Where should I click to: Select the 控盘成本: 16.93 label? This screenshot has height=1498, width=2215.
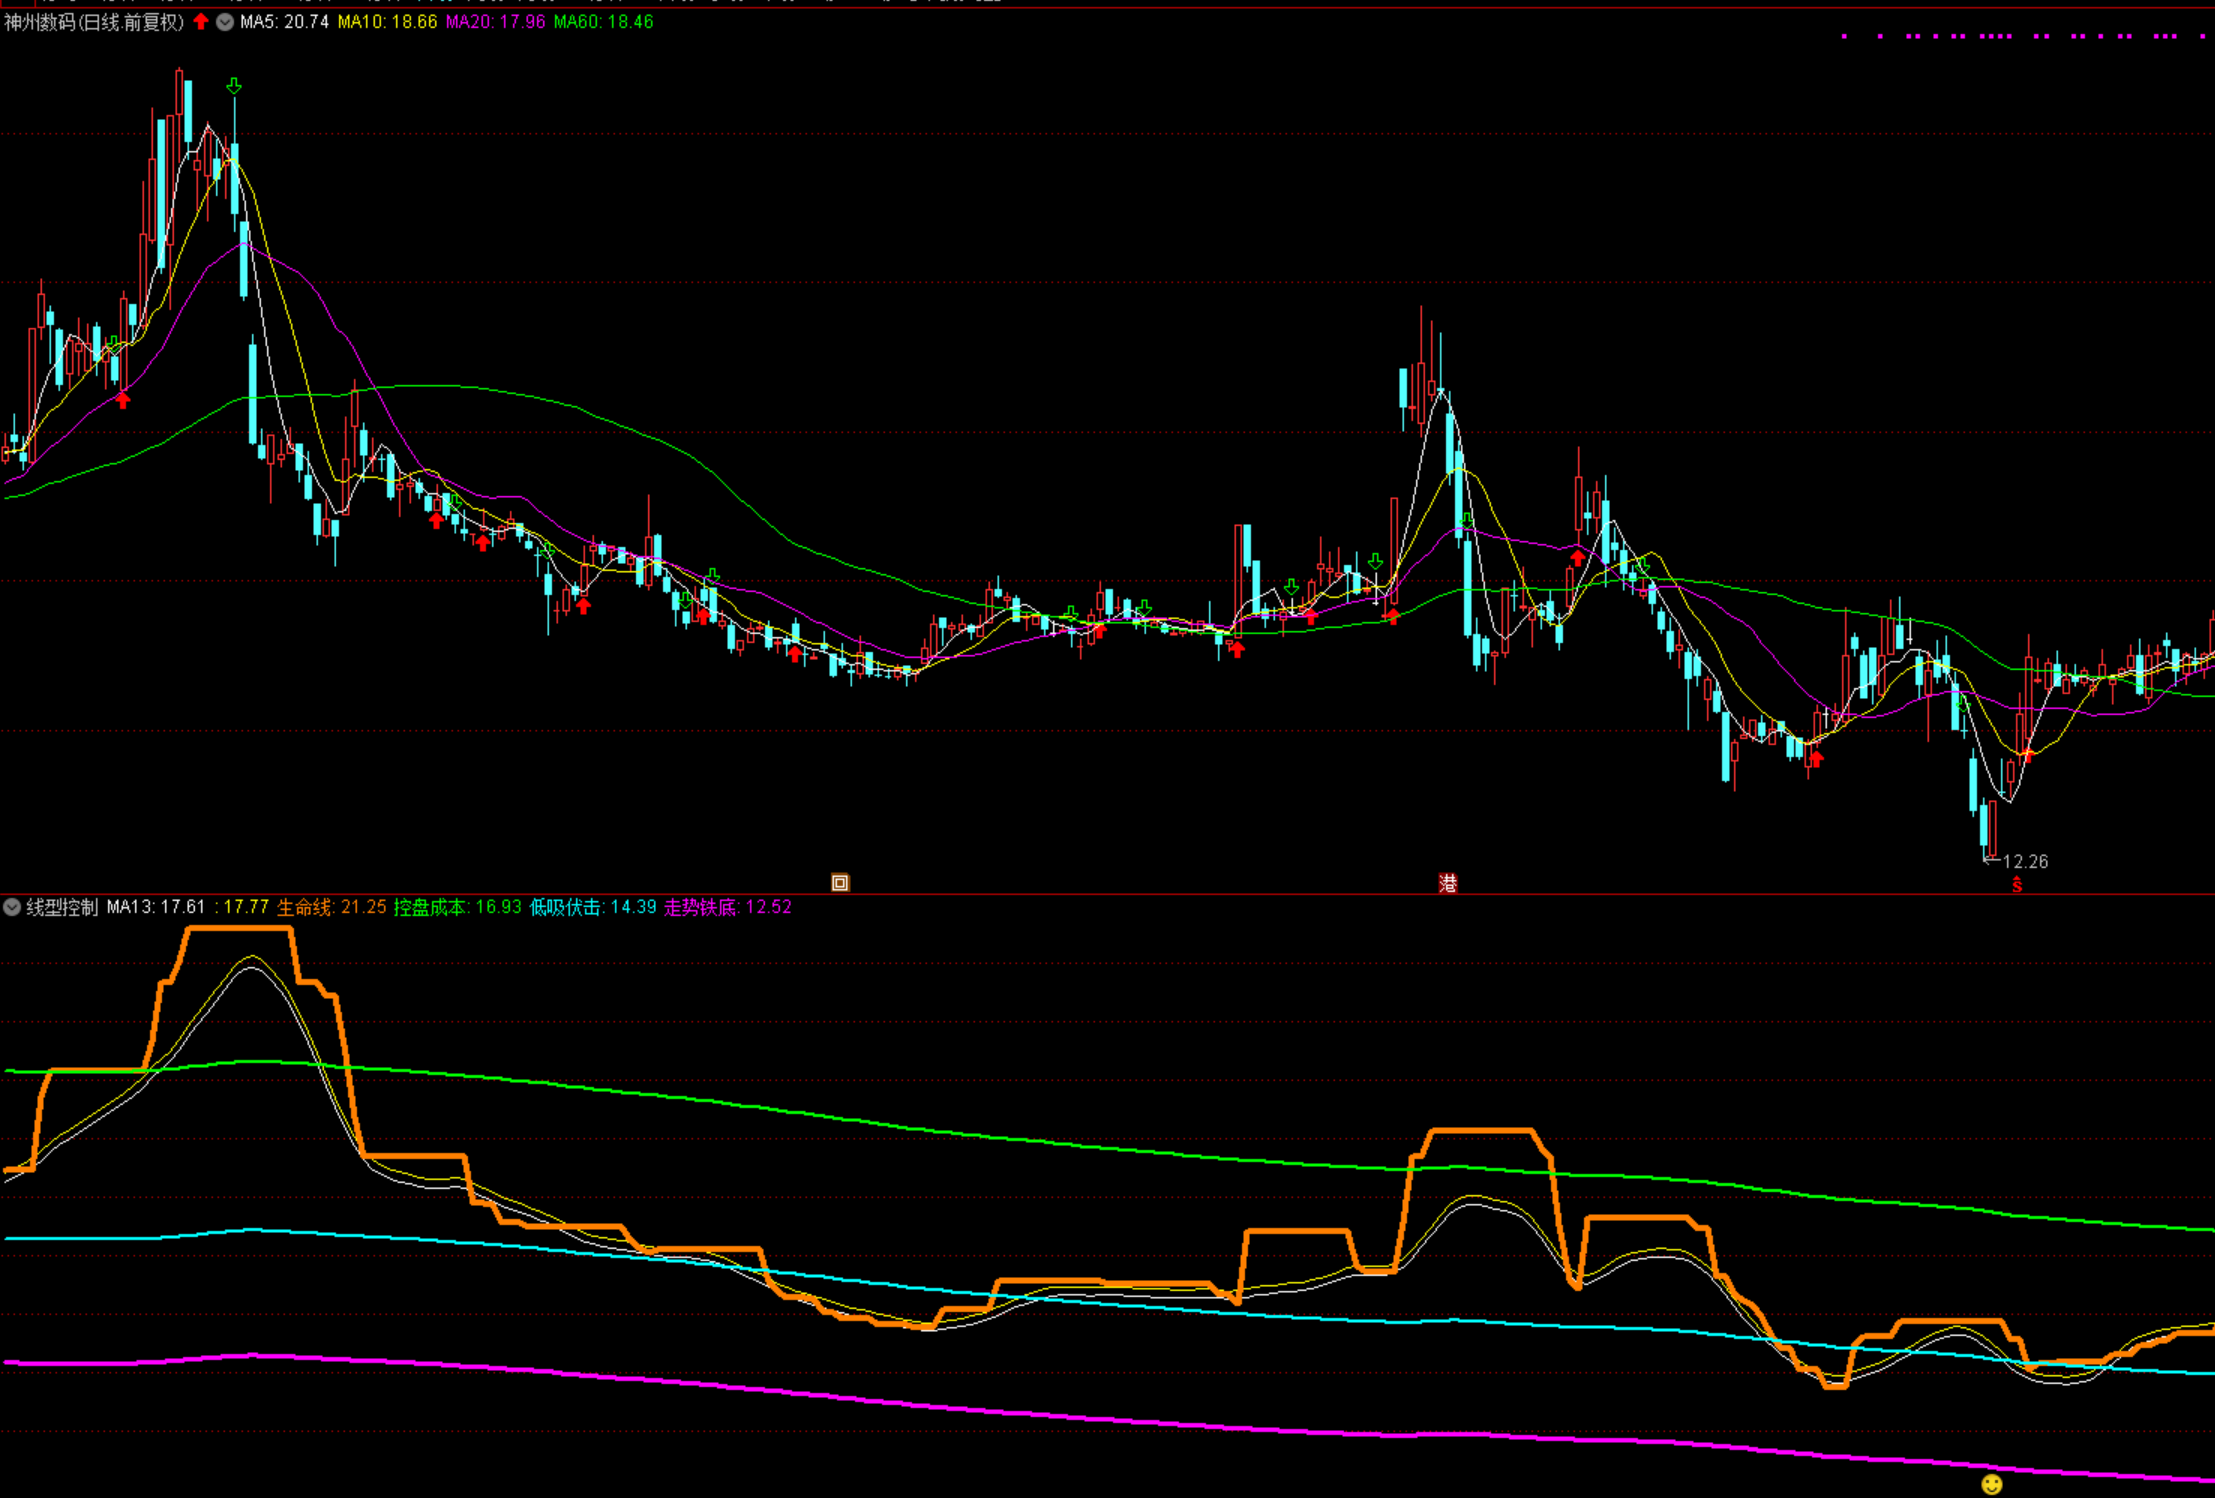(457, 907)
